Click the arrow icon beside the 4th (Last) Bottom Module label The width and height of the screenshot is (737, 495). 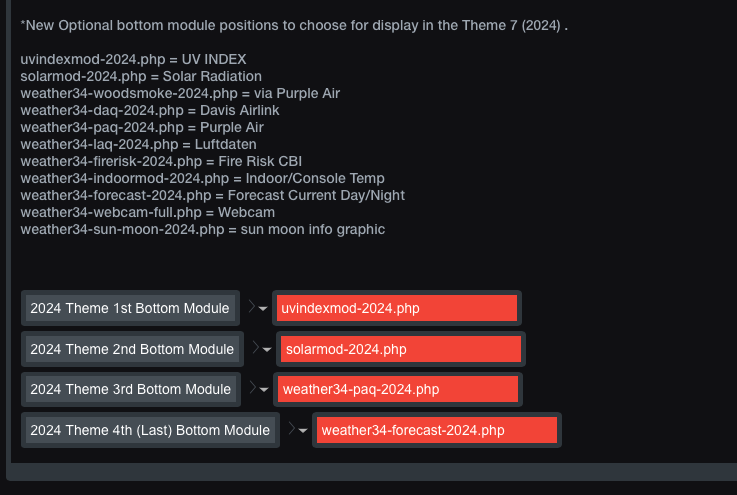click(x=298, y=429)
